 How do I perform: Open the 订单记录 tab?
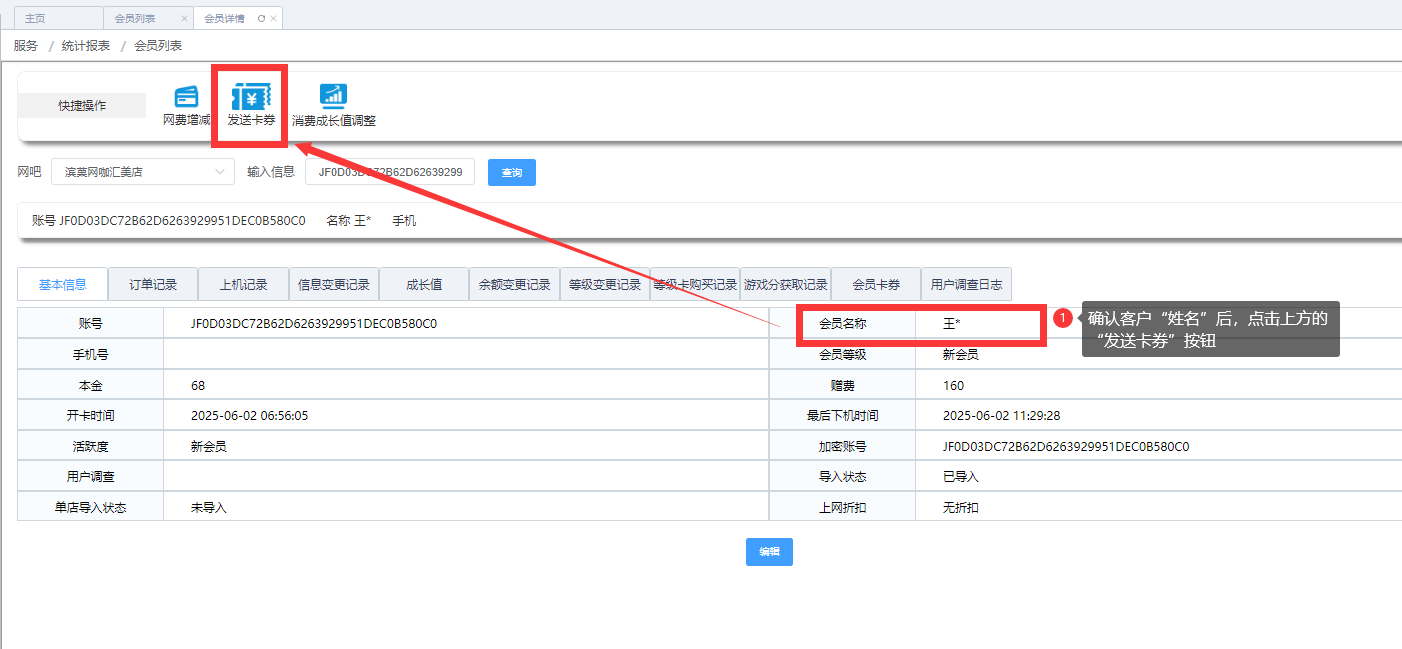[x=153, y=285]
